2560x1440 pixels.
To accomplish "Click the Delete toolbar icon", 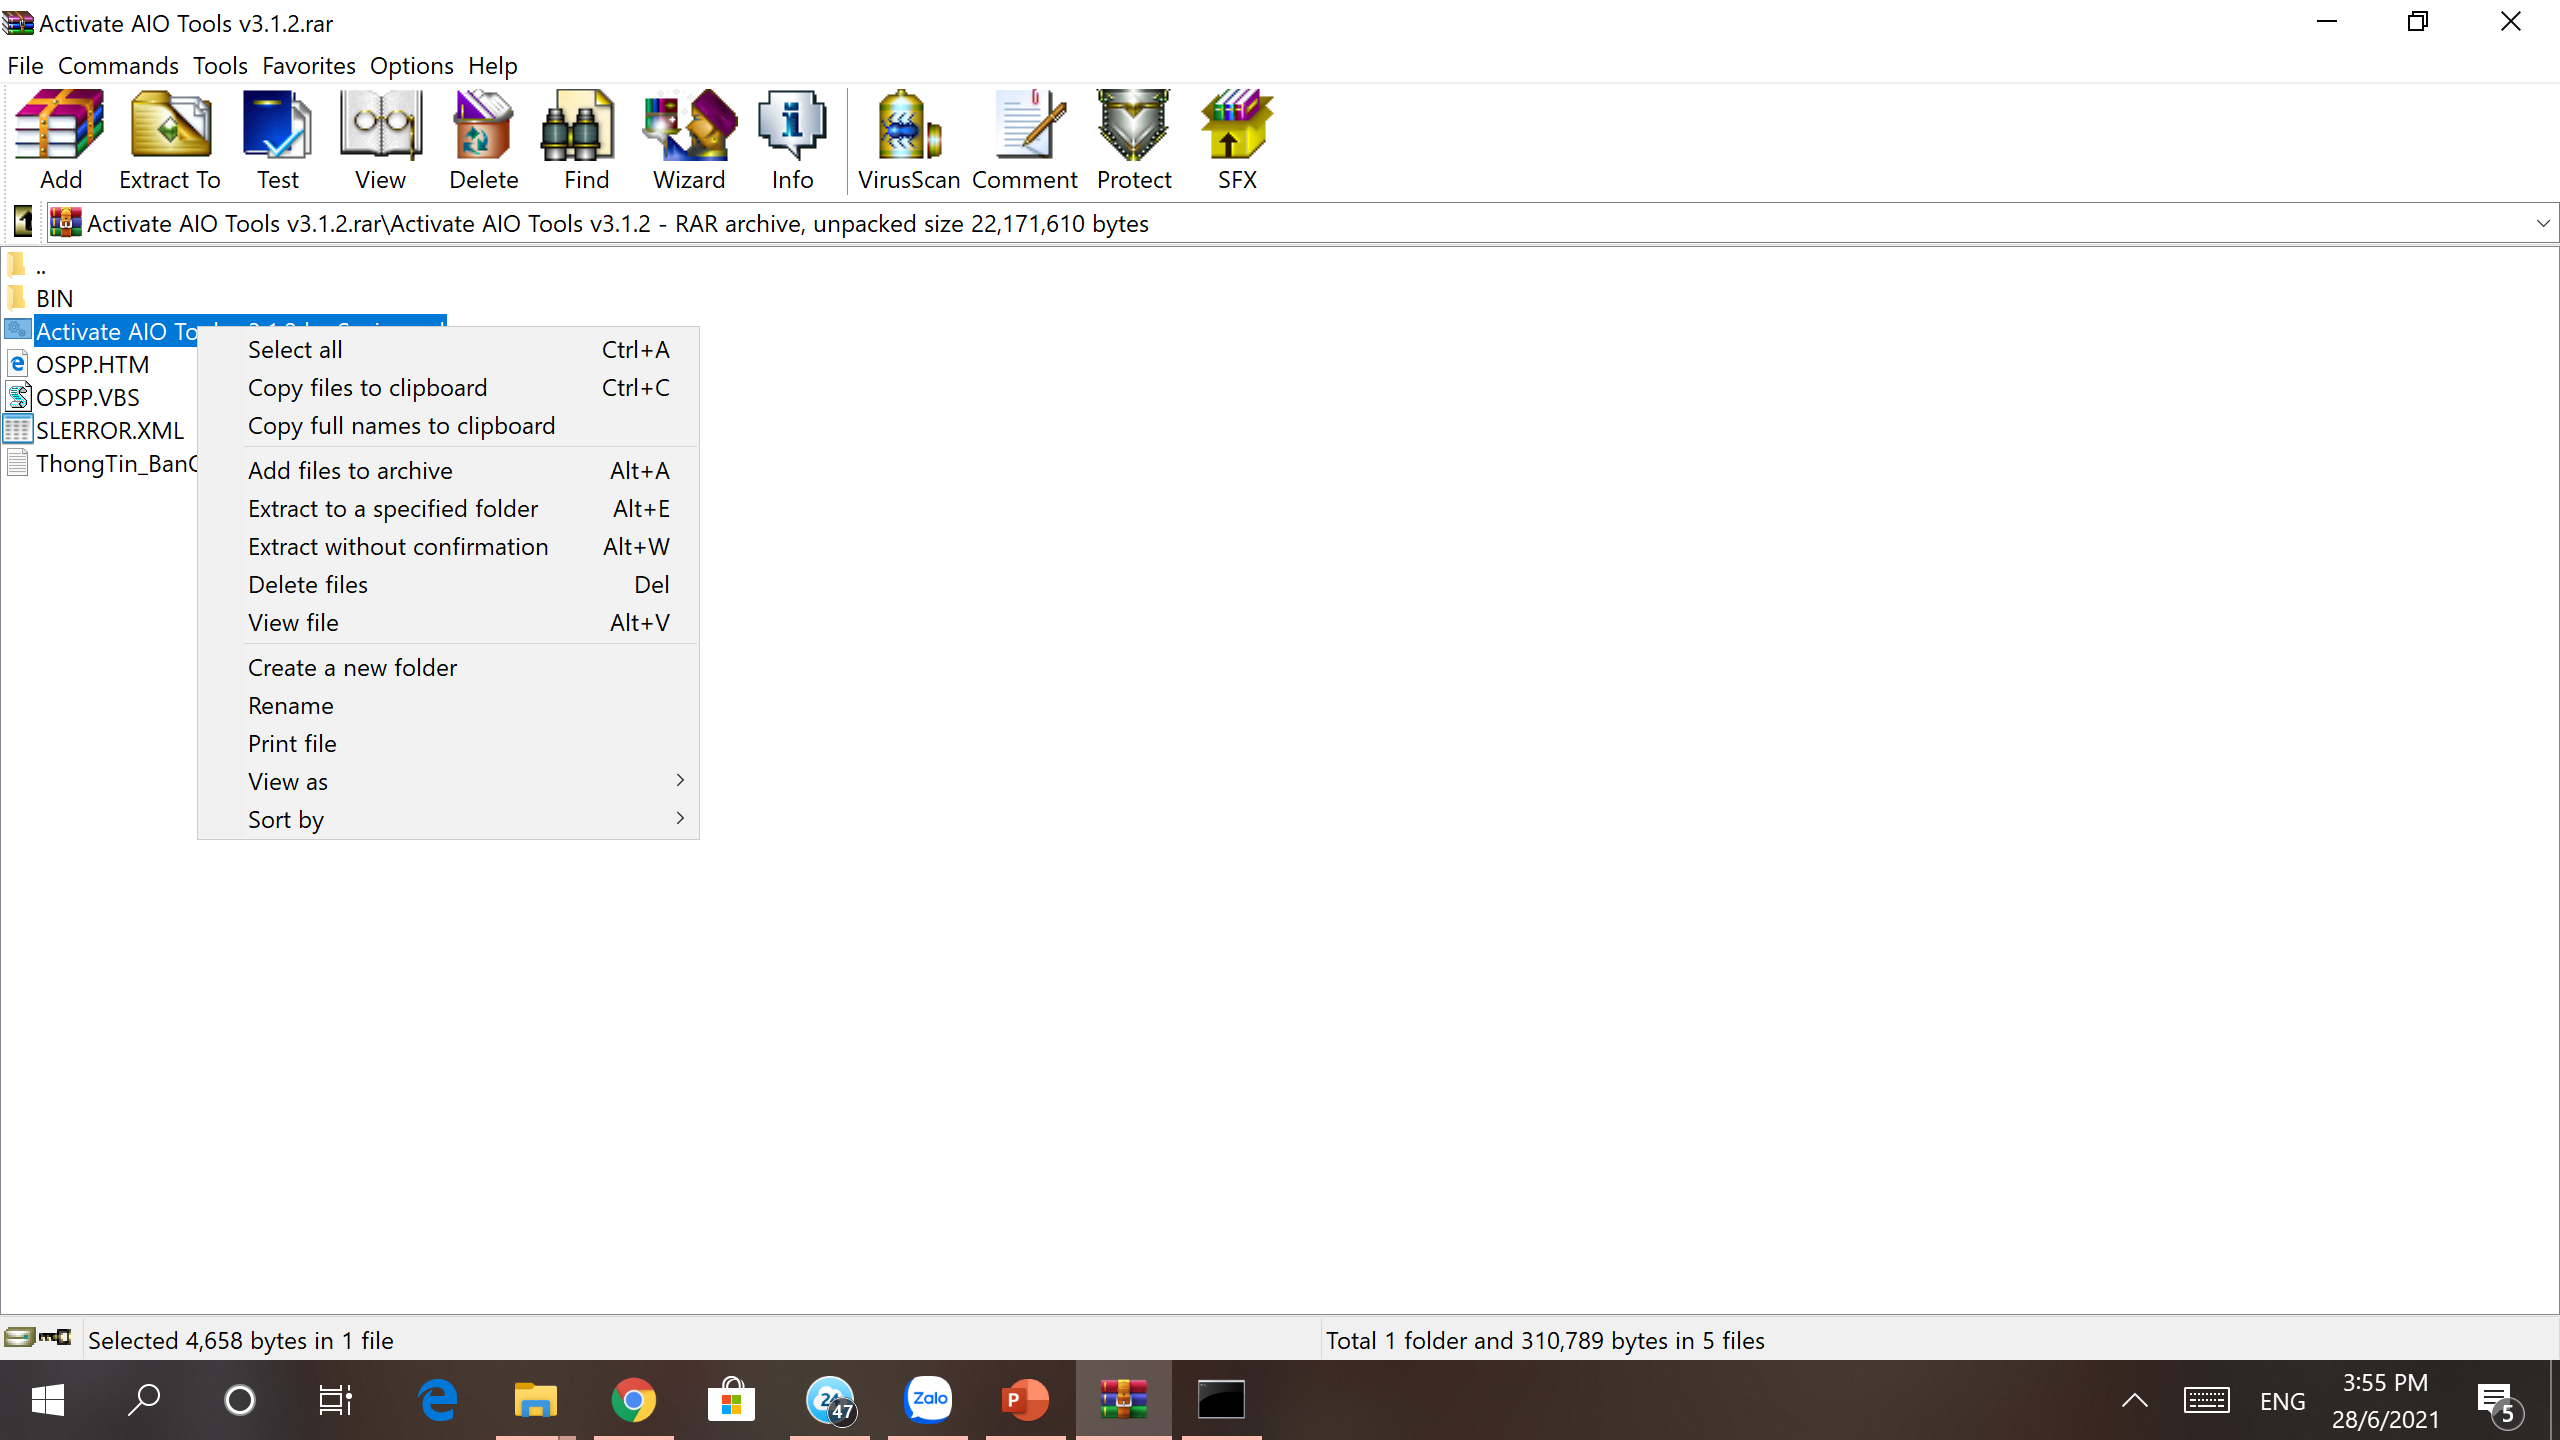I will [484, 140].
